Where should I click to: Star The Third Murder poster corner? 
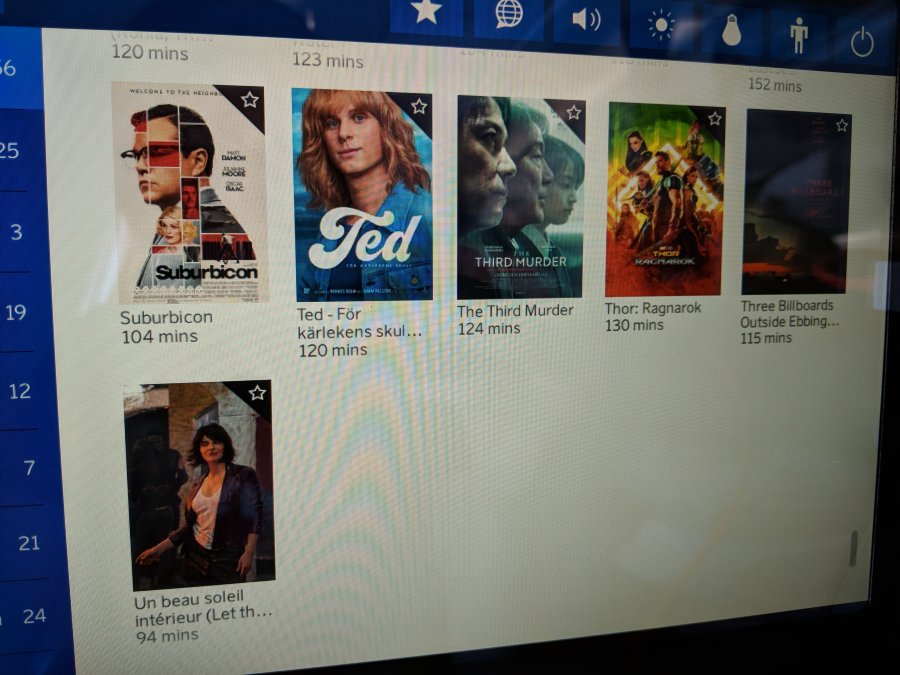(573, 112)
